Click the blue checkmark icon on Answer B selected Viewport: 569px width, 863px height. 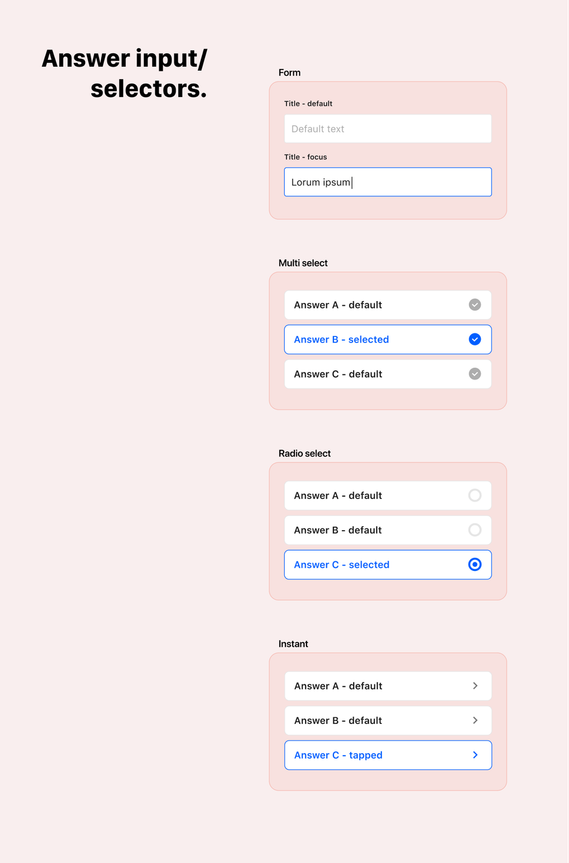coord(474,340)
